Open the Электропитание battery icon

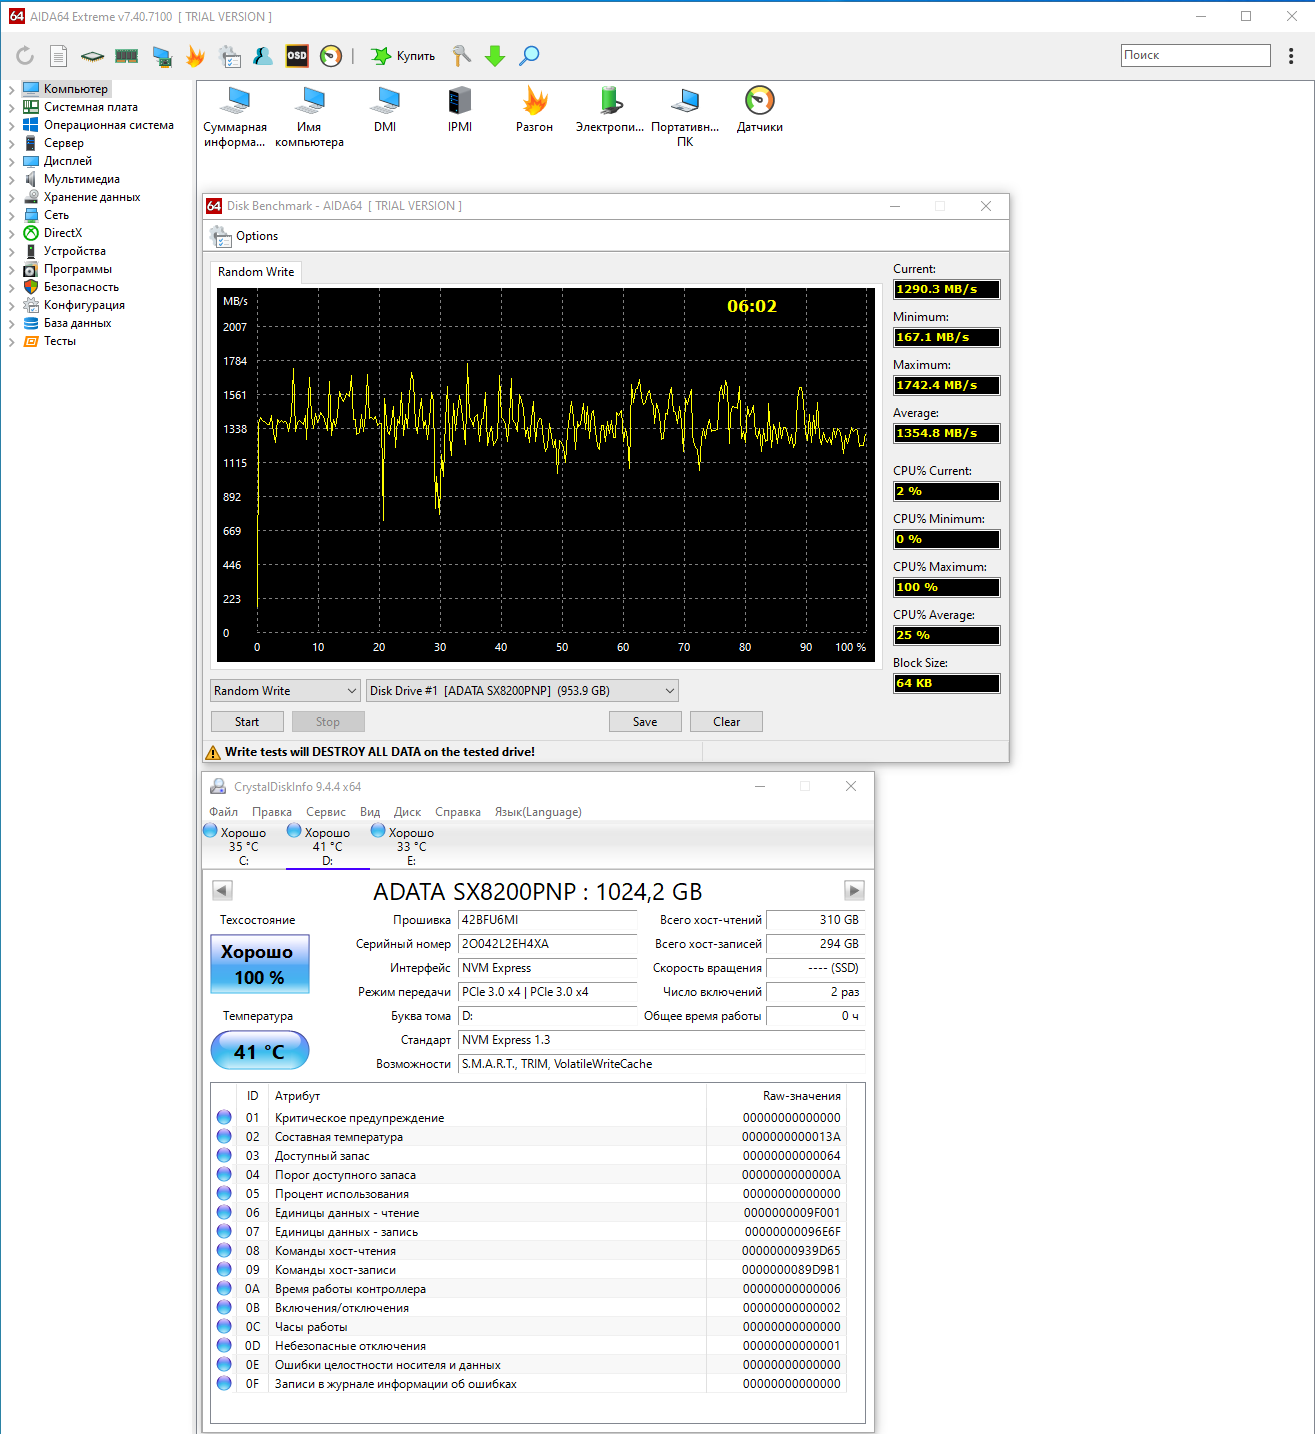[x=610, y=110]
